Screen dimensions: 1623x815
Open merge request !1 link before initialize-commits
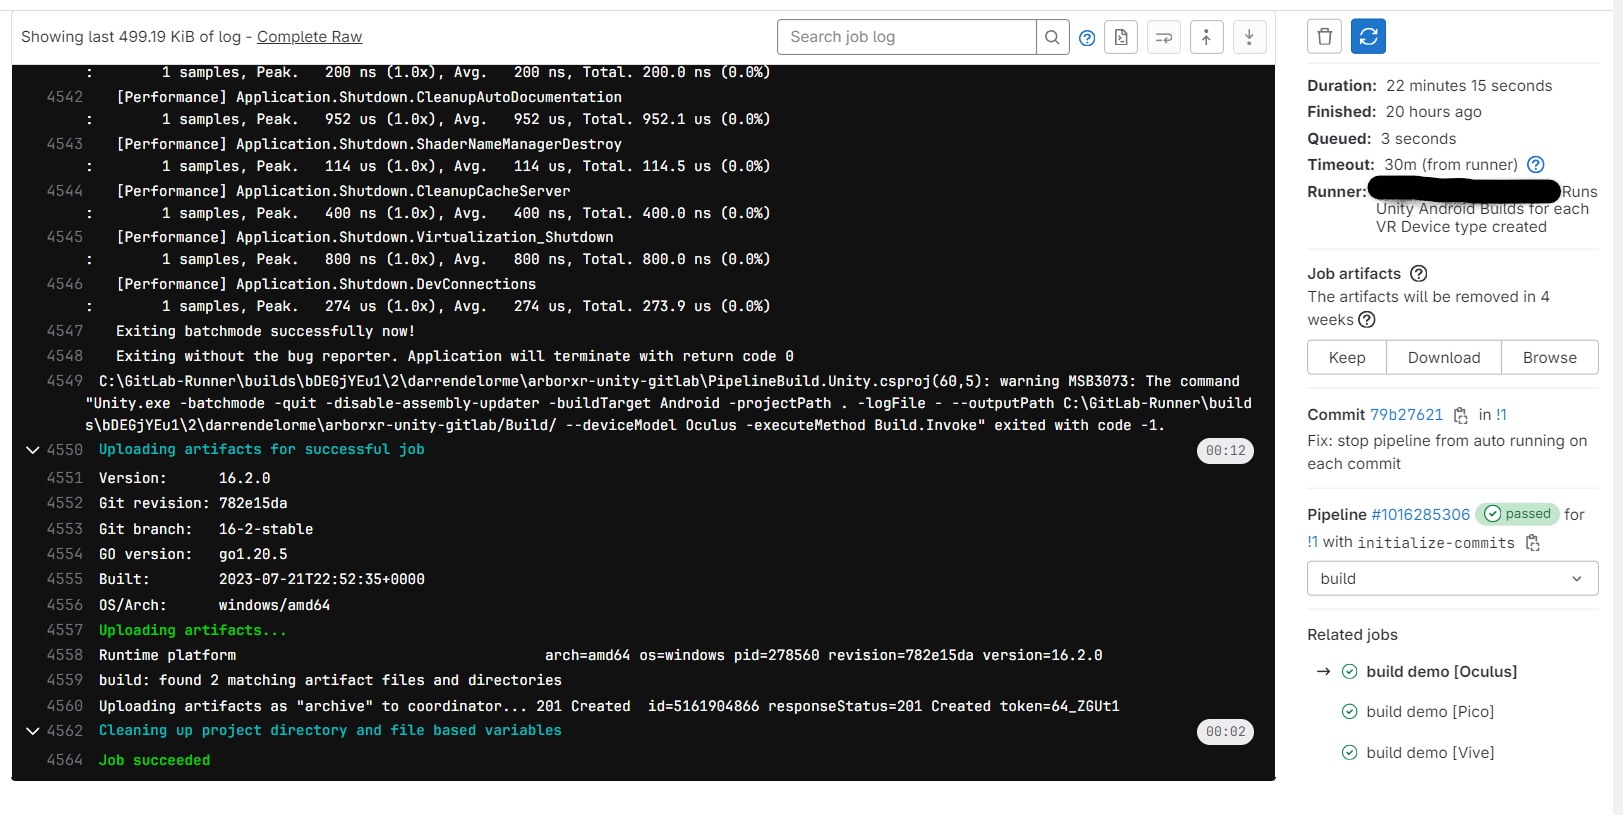(1312, 543)
